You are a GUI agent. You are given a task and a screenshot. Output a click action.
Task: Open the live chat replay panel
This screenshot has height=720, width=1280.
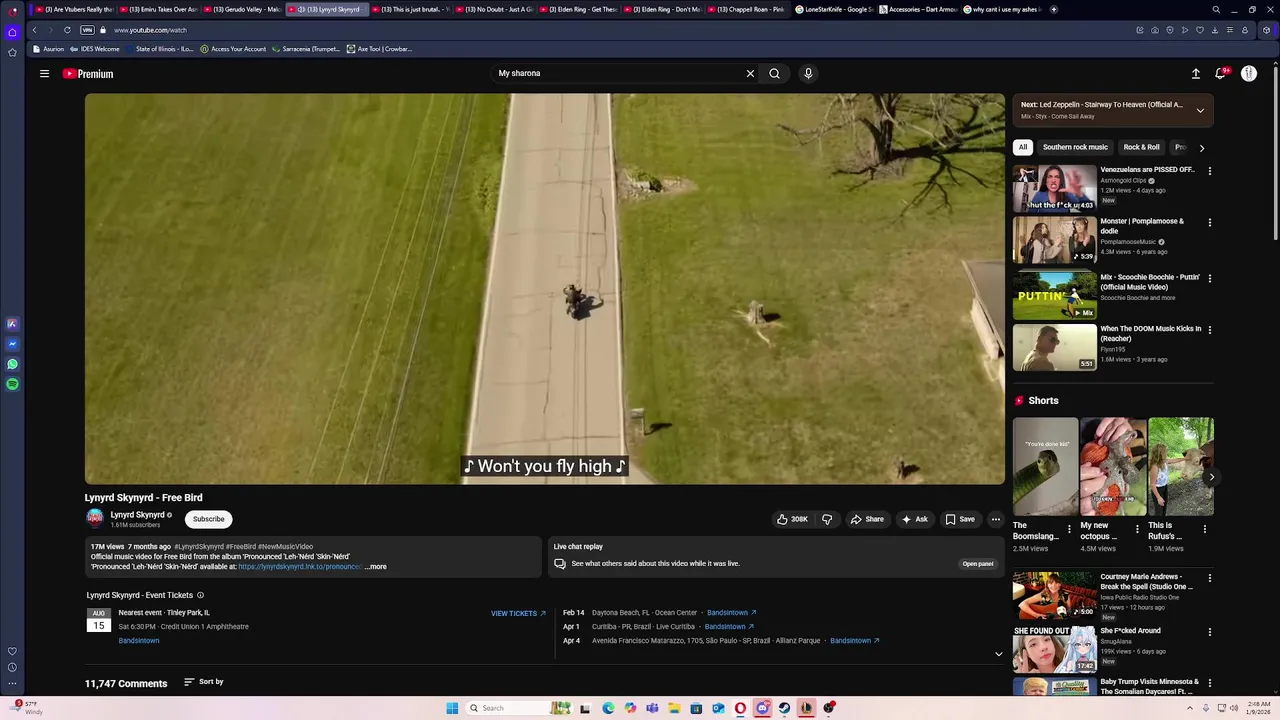(x=978, y=564)
